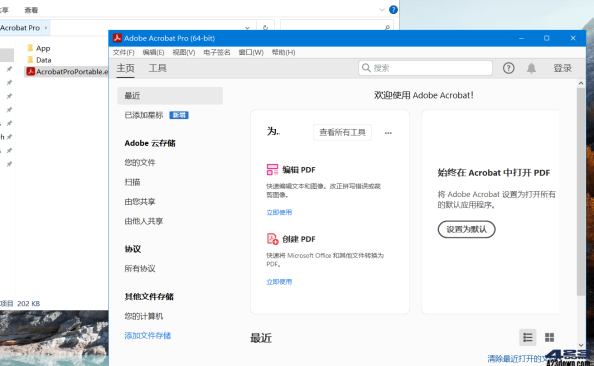Open 由您共享 in the sidebar

coord(140,201)
